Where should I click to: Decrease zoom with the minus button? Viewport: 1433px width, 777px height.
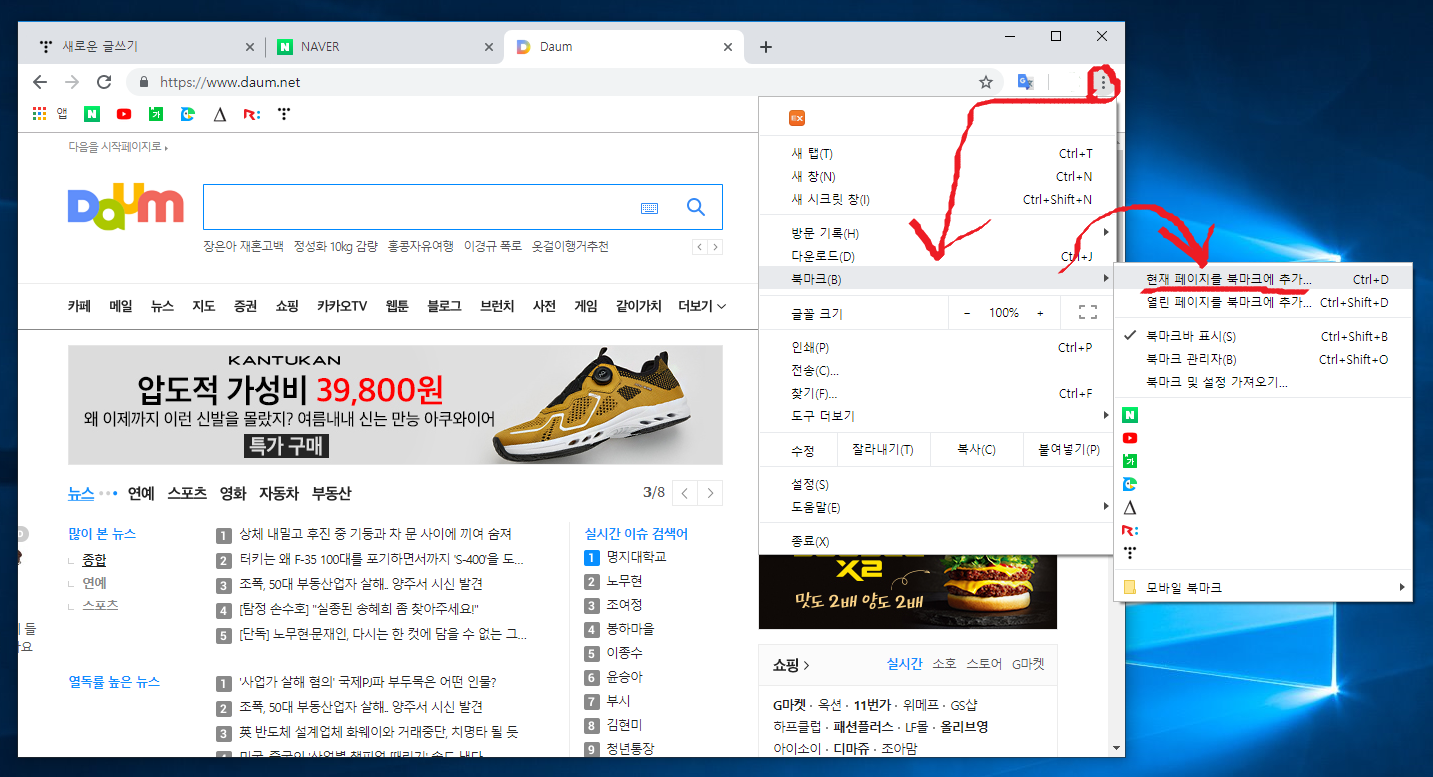(x=967, y=313)
